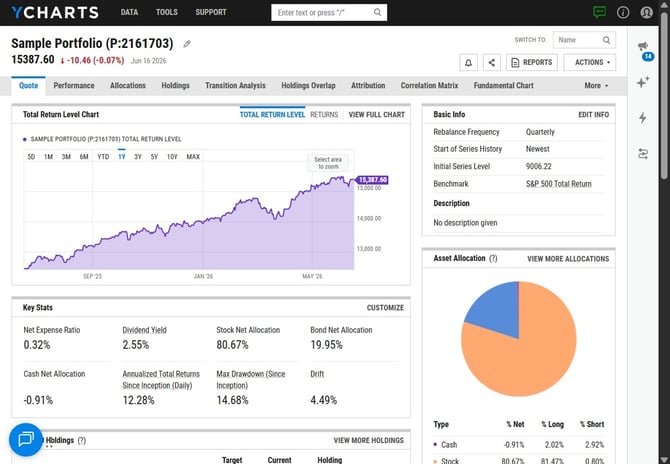Image resolution: width=670 pixels, height=464 pixels.
Task: Click Customize in Key Stats
Action: (385, 308)
